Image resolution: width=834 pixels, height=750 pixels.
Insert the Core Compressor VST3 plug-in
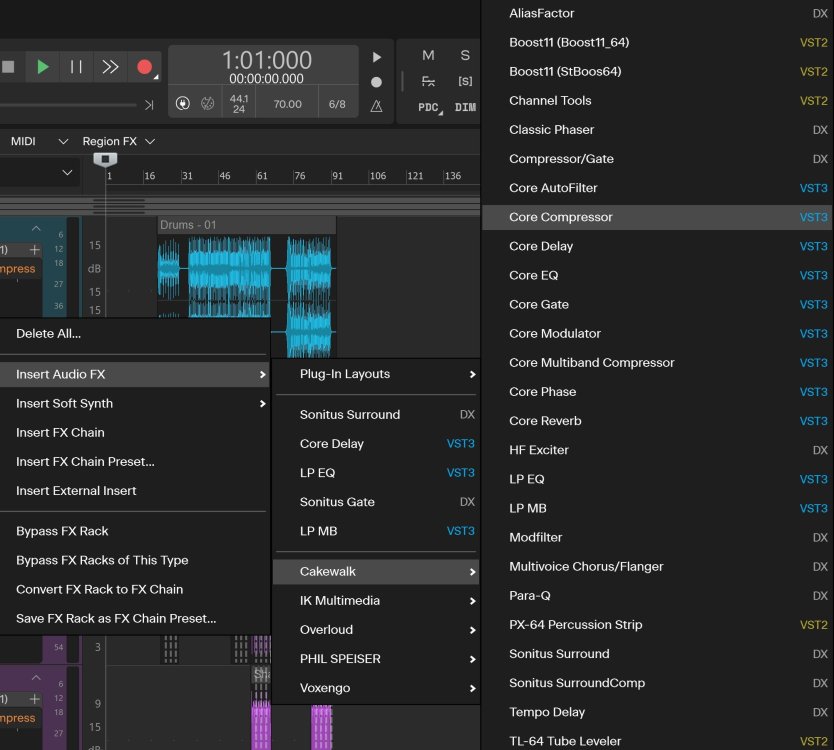tap(657, 218)
